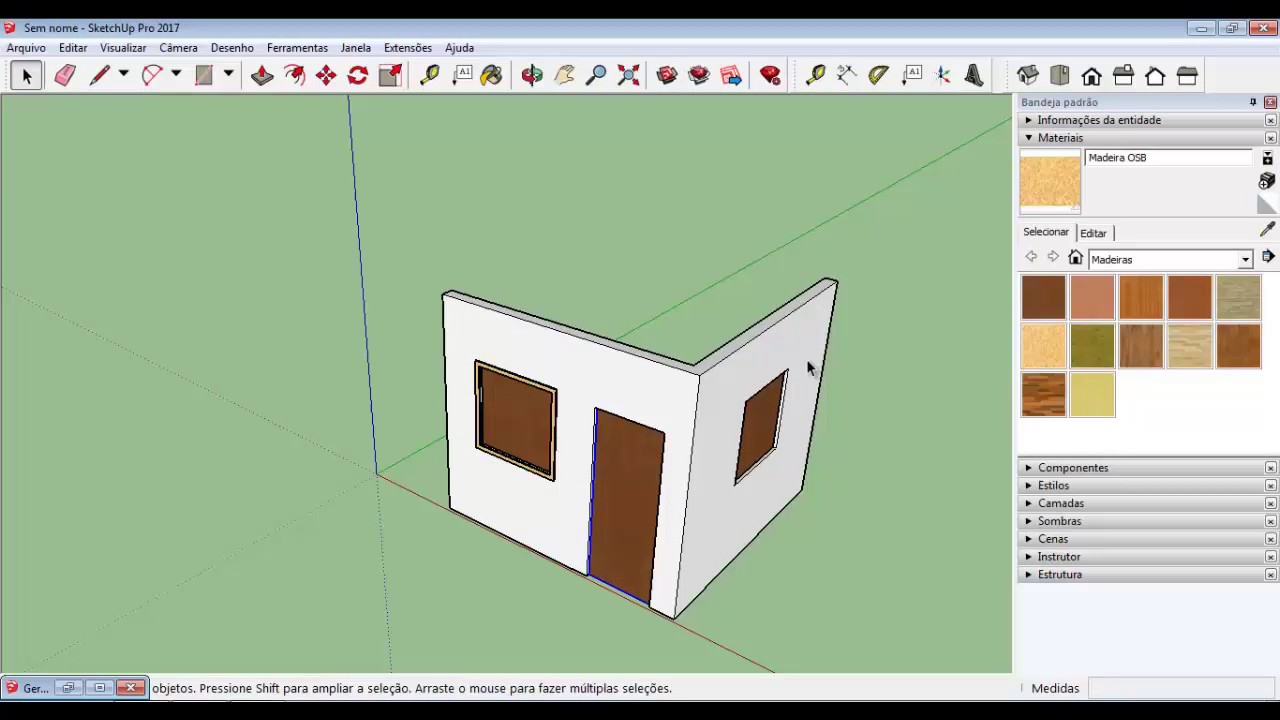Select the Dimension tool

[x=847, y=75]
